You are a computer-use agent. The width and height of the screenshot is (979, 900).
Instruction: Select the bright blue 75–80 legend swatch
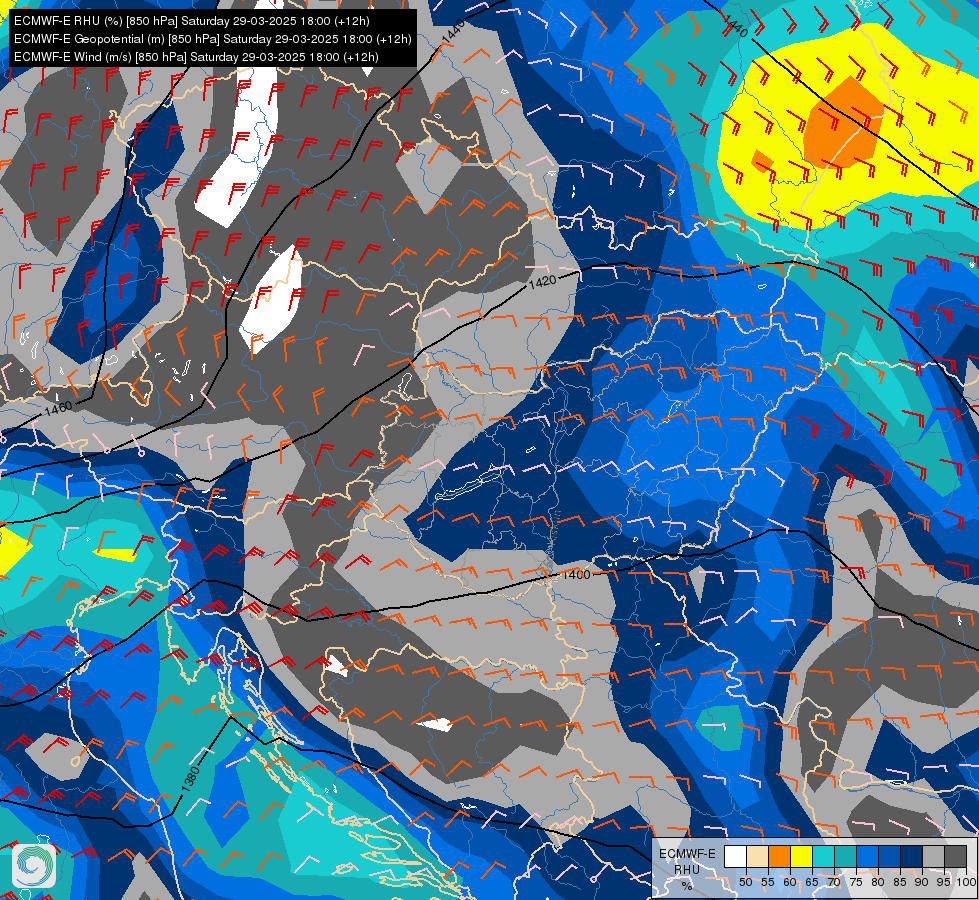867,856
